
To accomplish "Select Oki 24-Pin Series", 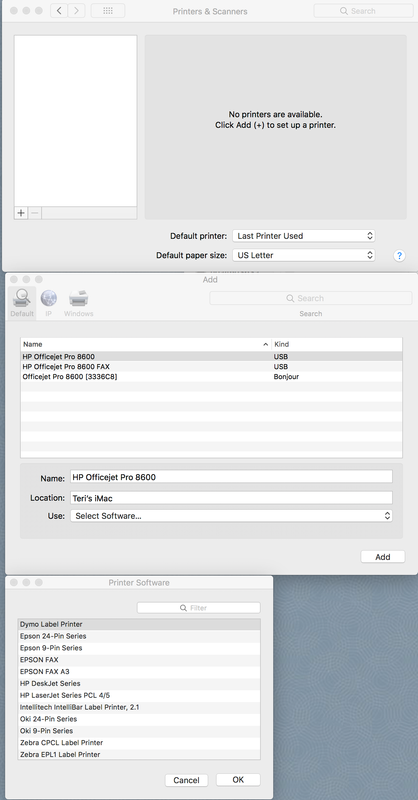I will tap(139, 719).
